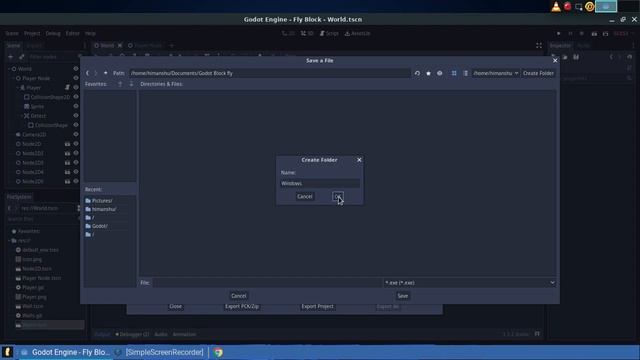Collapse the Player Node in scene tree
Screen dimensions: 640x360
tap(13, 78)
